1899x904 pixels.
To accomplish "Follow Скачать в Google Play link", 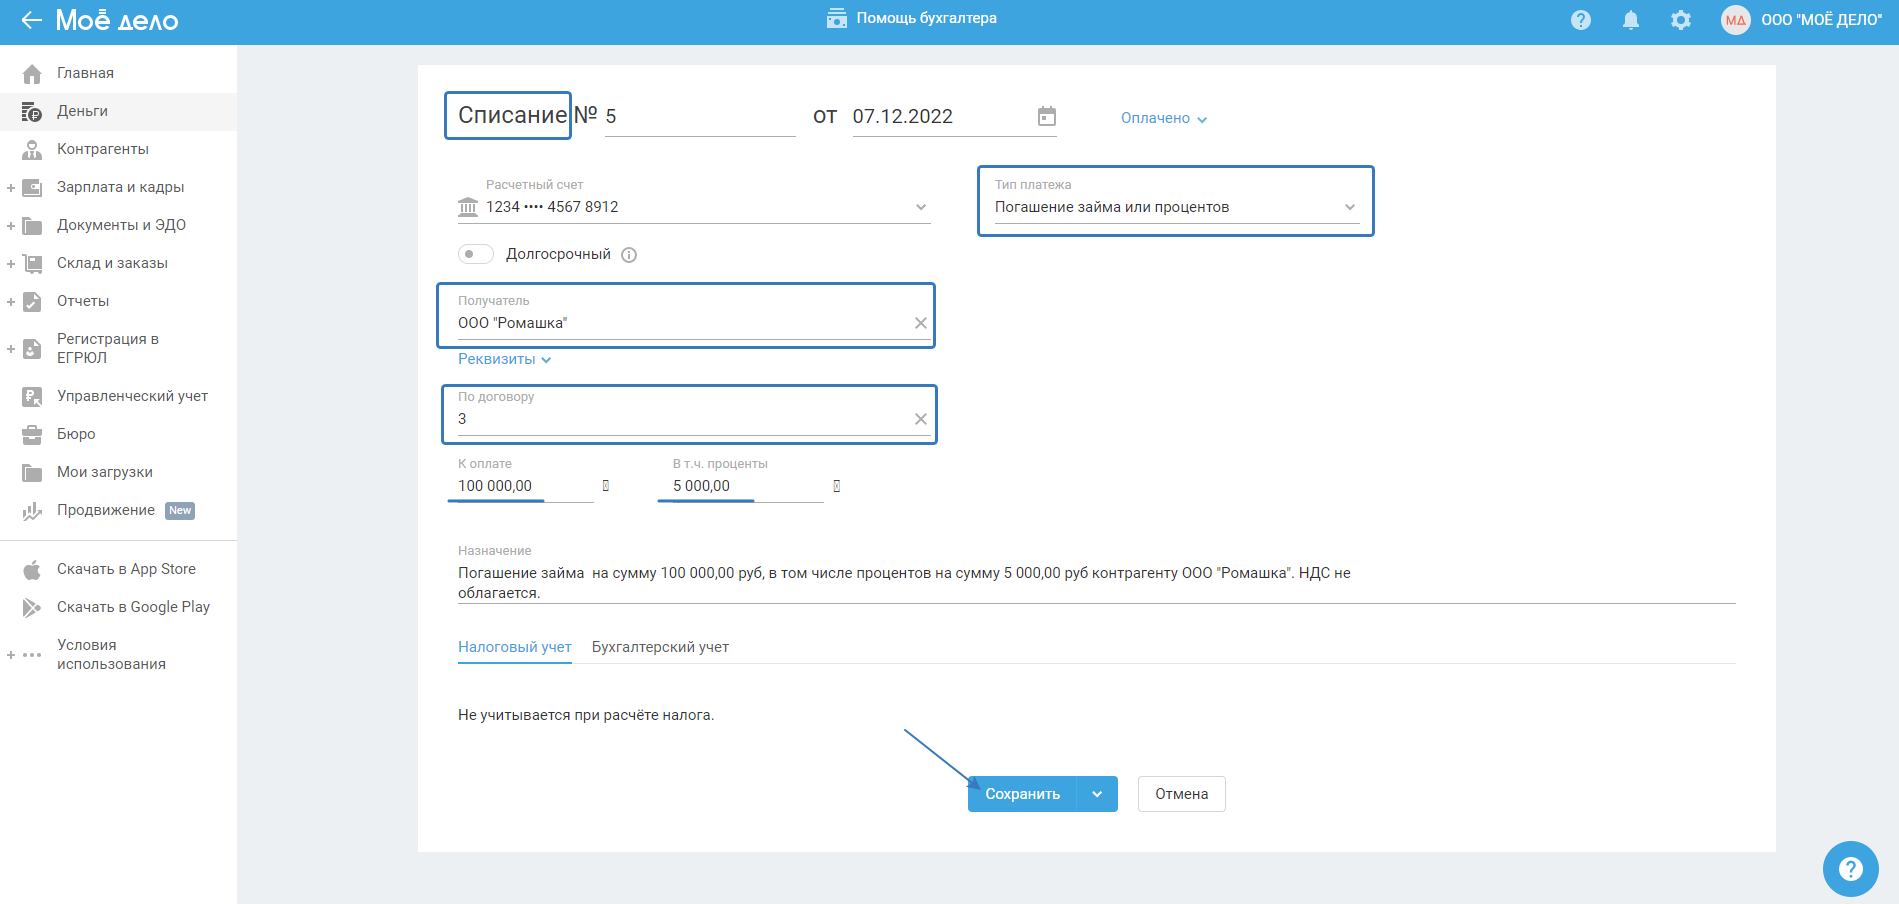I will [133, 607].
